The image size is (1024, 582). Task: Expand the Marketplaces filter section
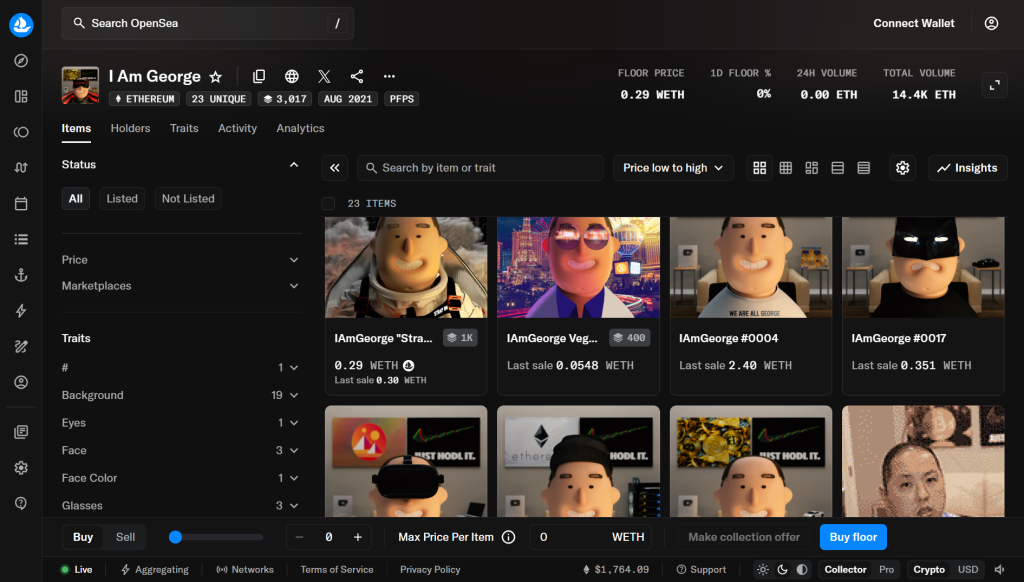[180, 286]
